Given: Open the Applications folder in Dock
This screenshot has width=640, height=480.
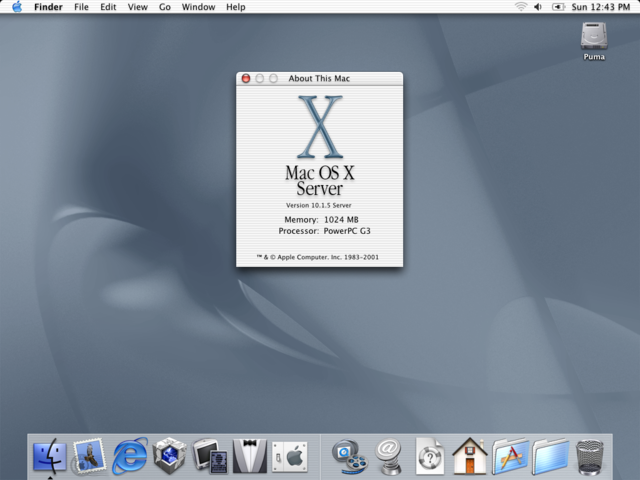Looking at the screenshot, I should point(510,456).
